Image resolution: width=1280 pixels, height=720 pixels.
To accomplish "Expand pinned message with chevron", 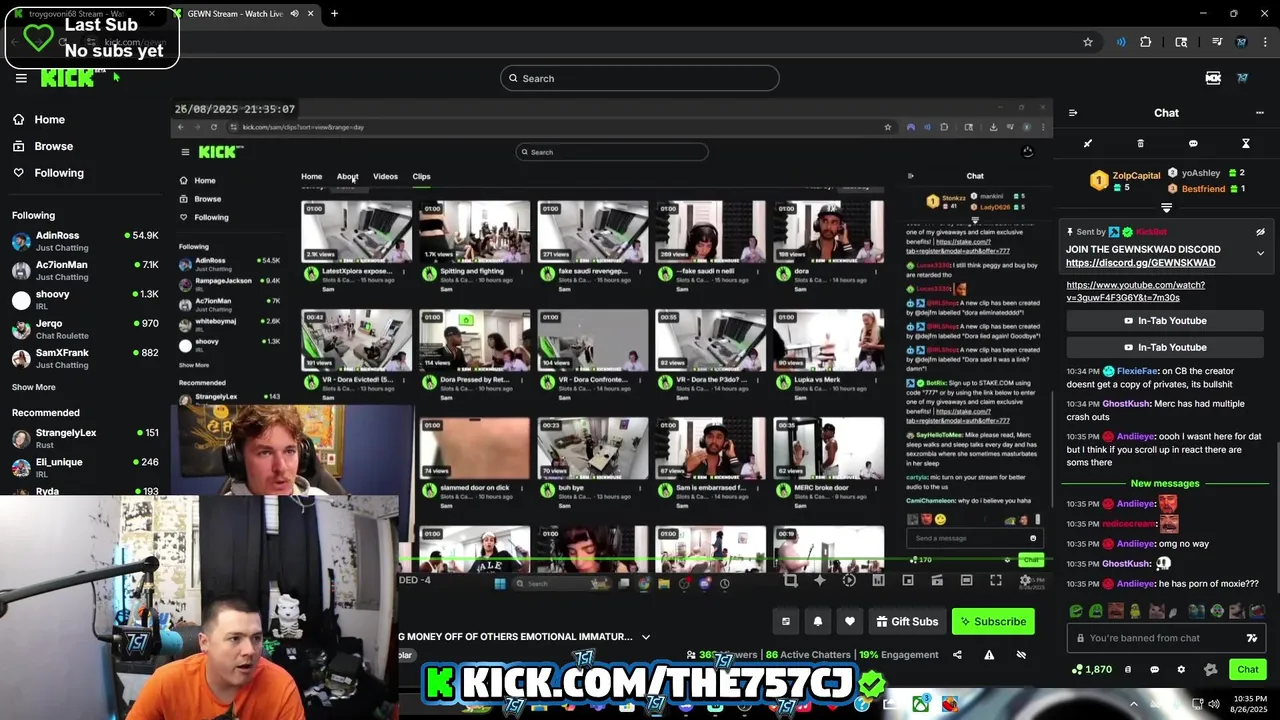I will [x=1260, y=253].
